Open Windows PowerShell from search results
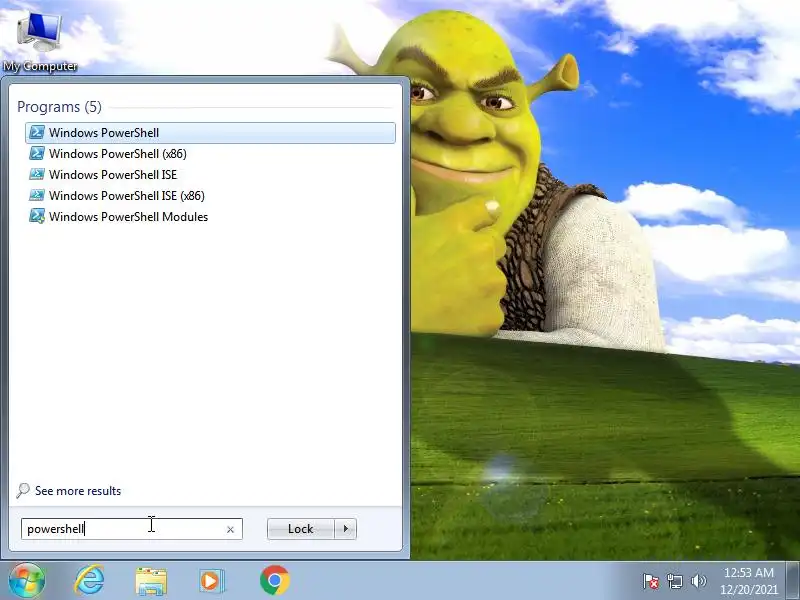800x600 pixels. tap(210, 133)
